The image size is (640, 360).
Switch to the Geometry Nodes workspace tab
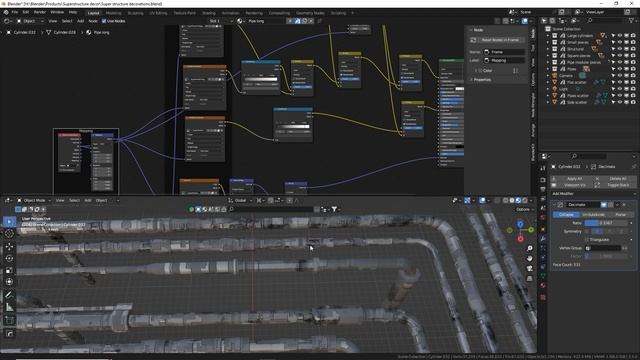click(x=310, y=13)
